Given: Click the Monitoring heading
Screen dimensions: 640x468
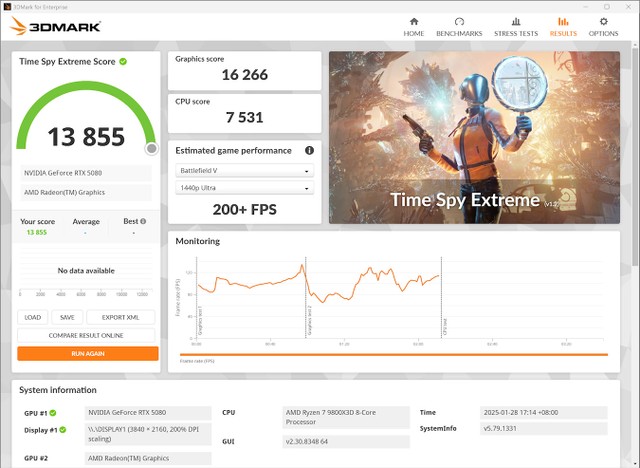Looking at the screenshot, I should 198,241.
